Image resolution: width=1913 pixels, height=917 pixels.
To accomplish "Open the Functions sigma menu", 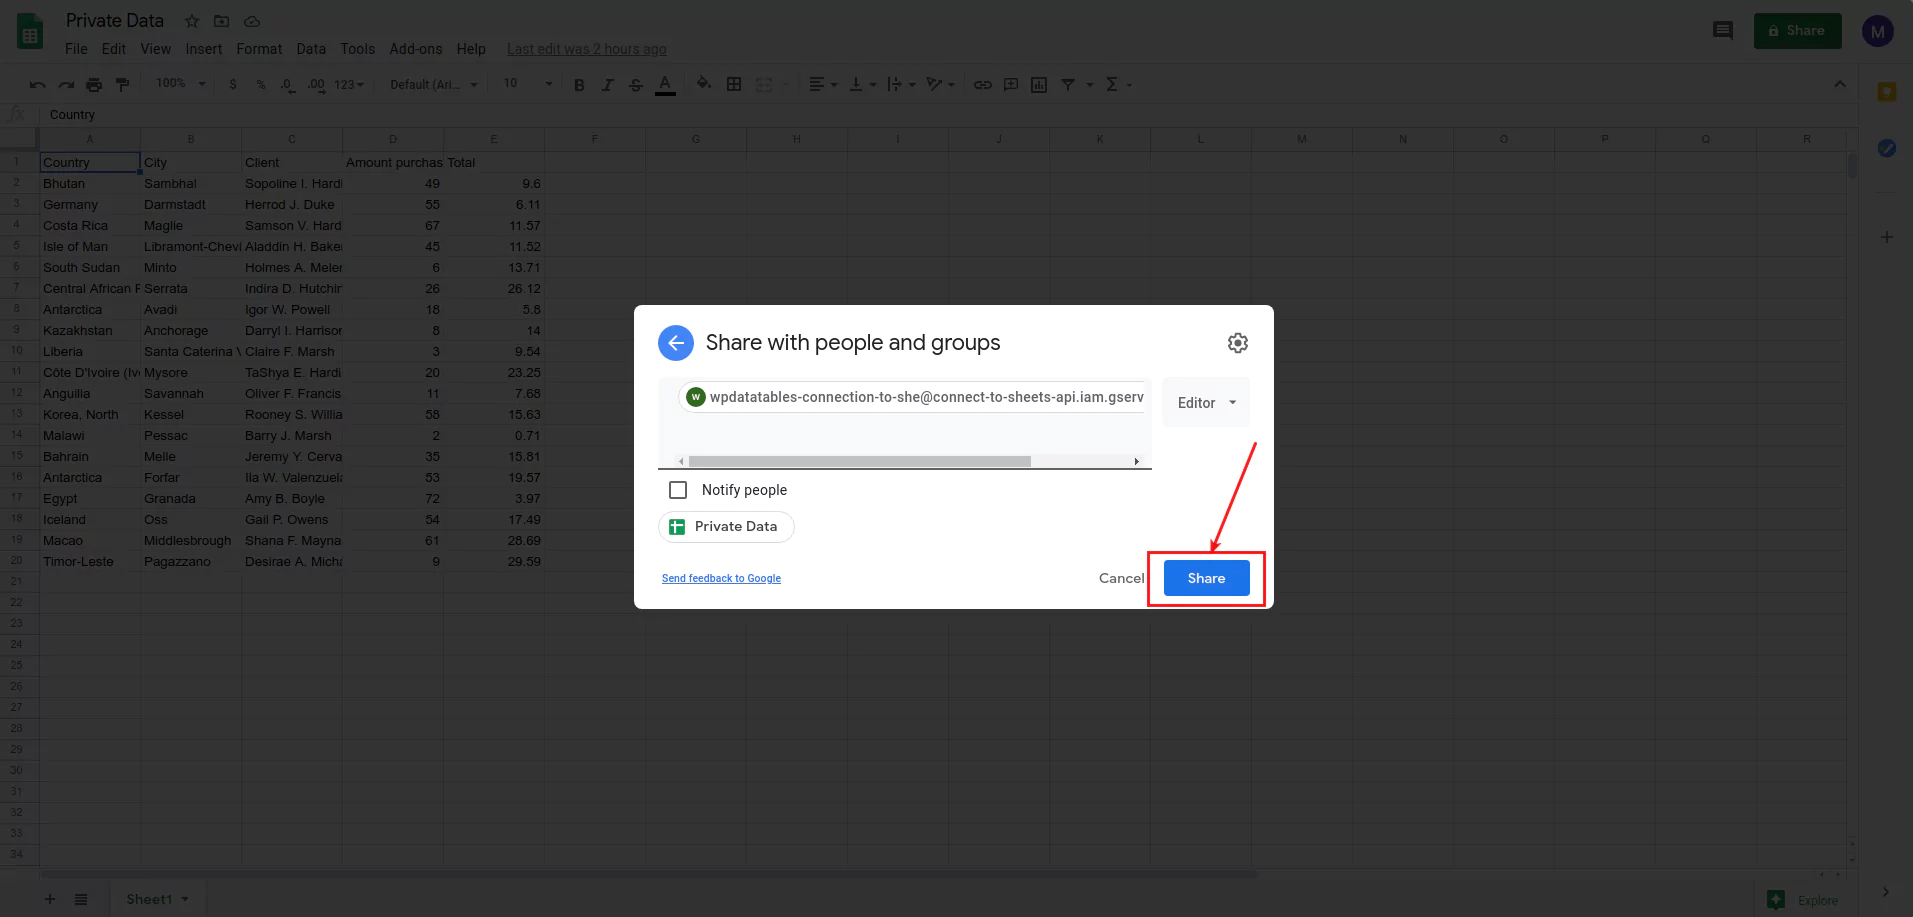I will [1113, 84].
